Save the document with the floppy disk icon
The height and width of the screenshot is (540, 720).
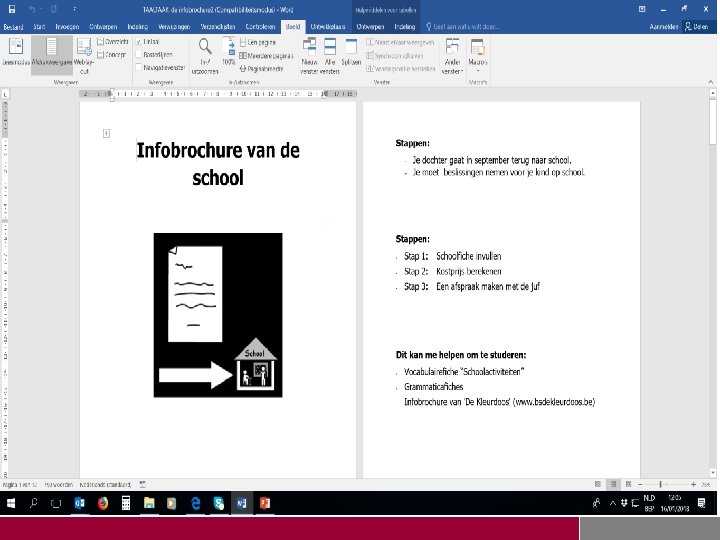12,9
